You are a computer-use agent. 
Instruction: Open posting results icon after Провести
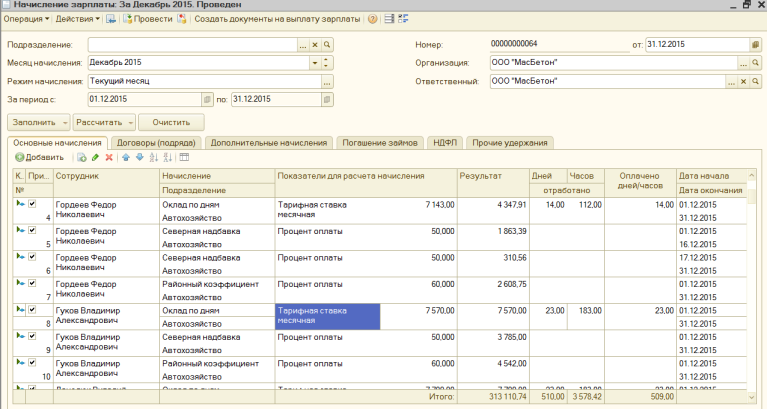(182, 19)
